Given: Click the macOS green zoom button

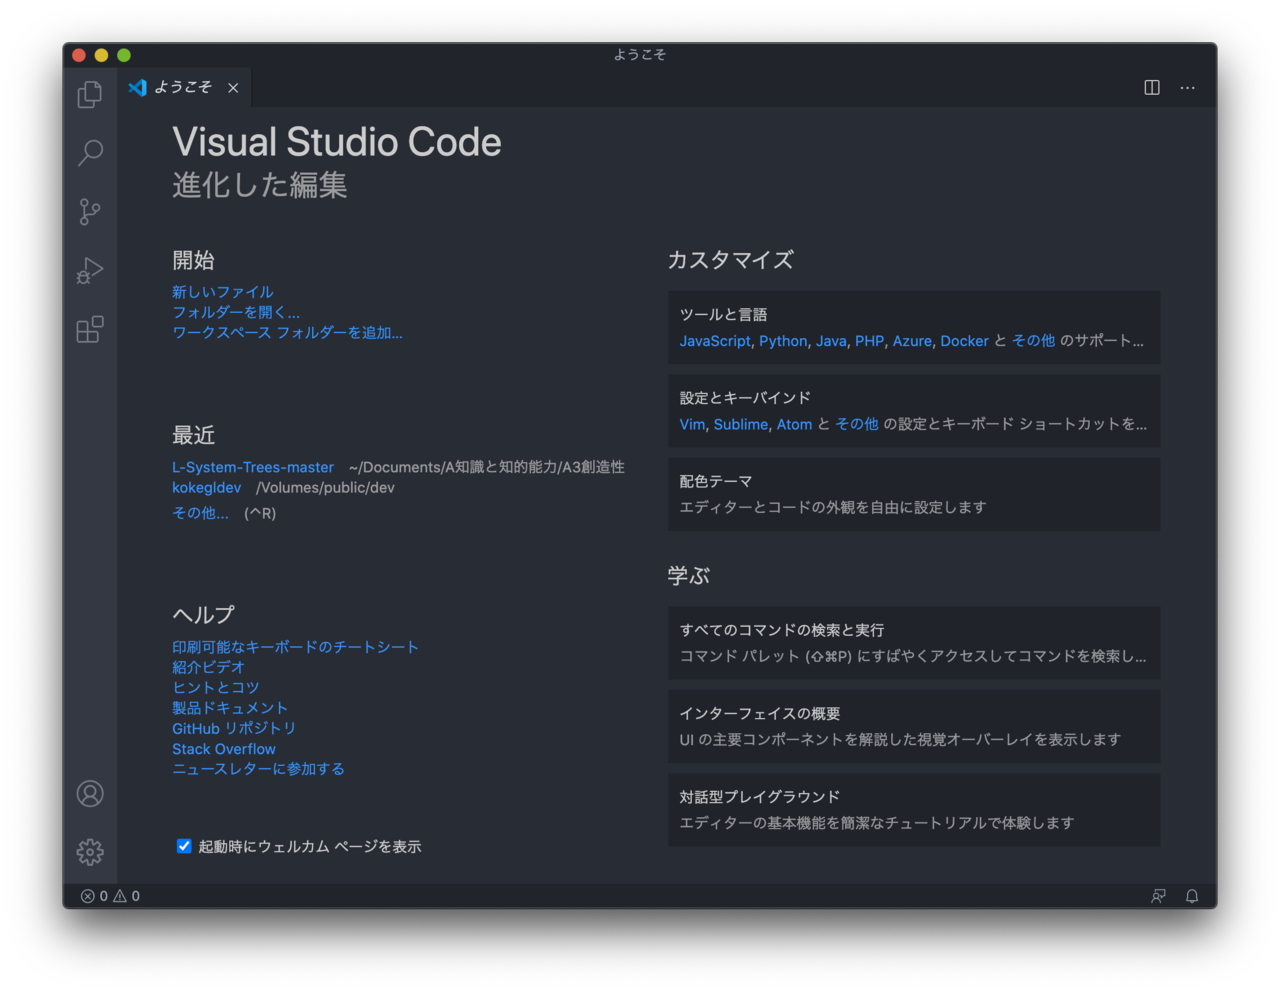Looking at the screenshot, I should tap(124, 55).
